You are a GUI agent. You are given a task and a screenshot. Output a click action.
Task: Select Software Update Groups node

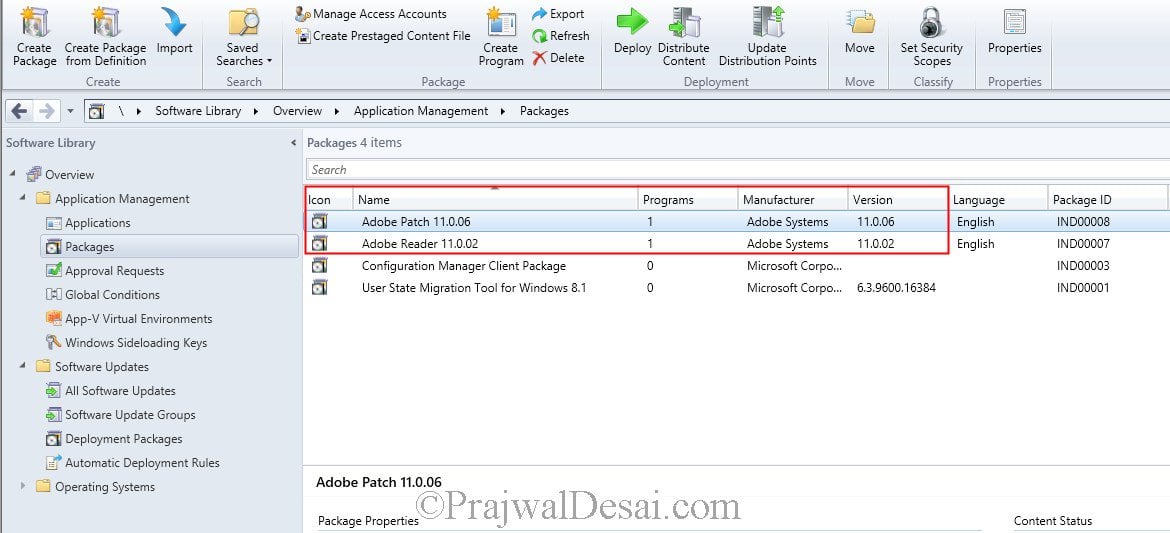pos(130,414)
